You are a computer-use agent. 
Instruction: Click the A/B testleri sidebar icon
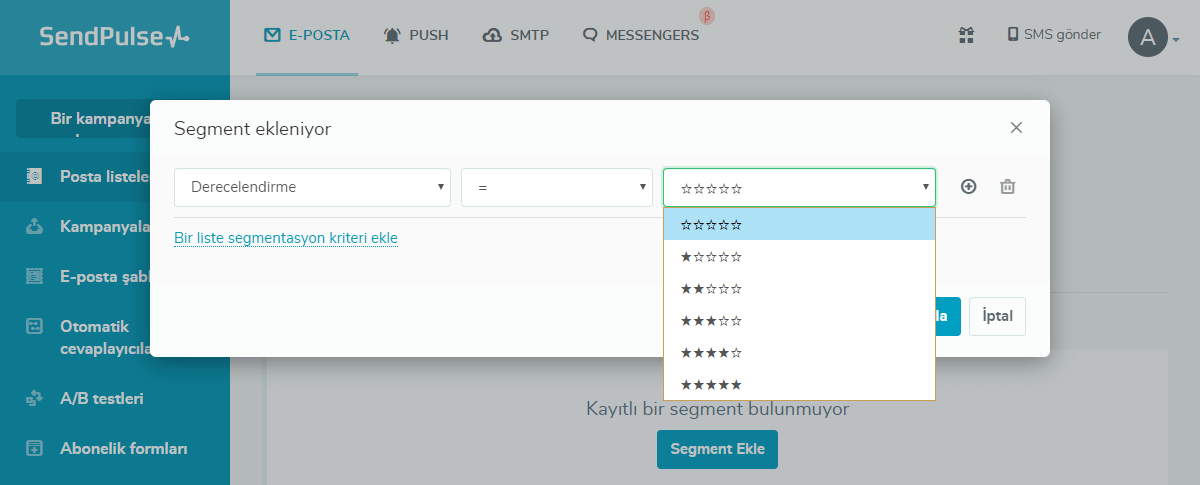point(35,398)
